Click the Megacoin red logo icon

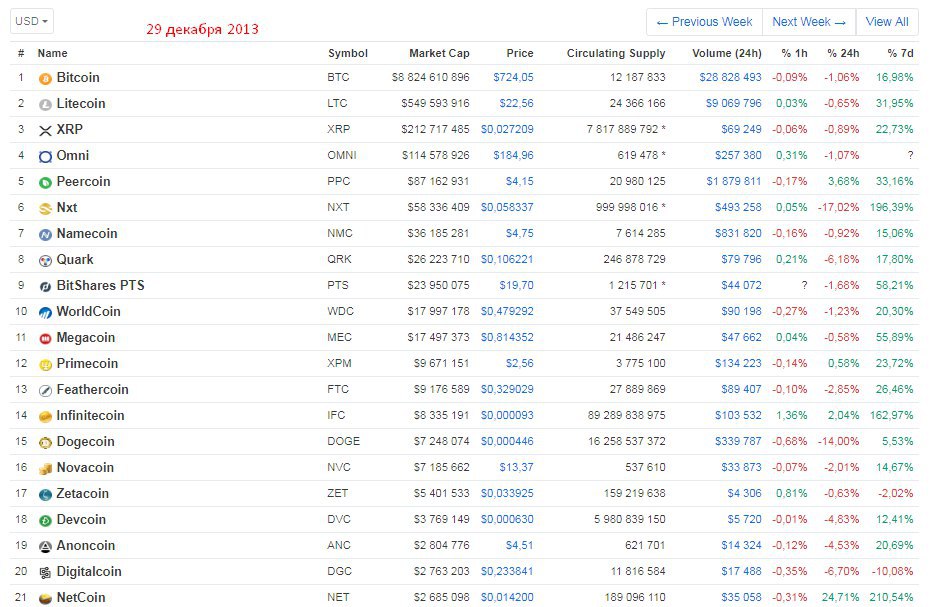coord(45,338)
